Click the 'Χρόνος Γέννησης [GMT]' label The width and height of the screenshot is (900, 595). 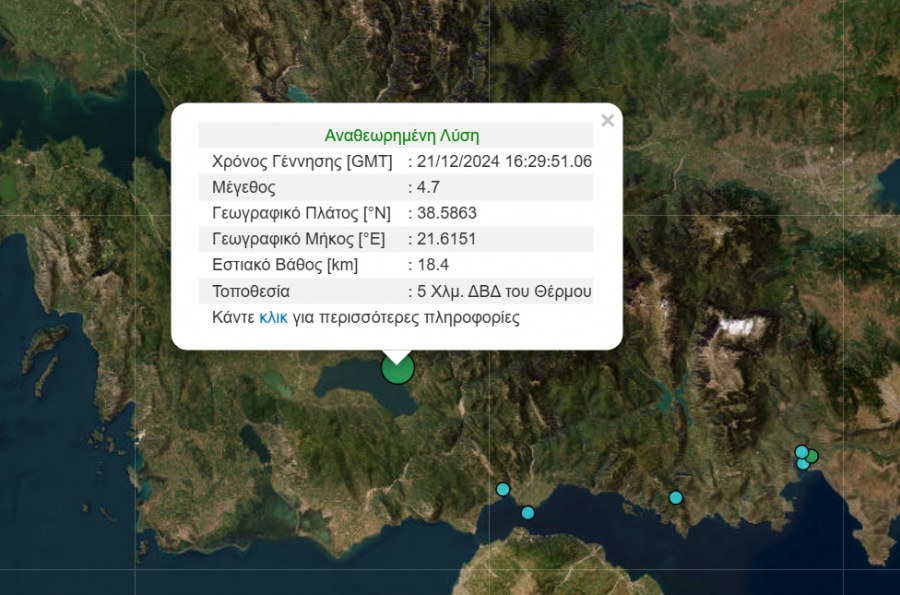click(302, 161)
